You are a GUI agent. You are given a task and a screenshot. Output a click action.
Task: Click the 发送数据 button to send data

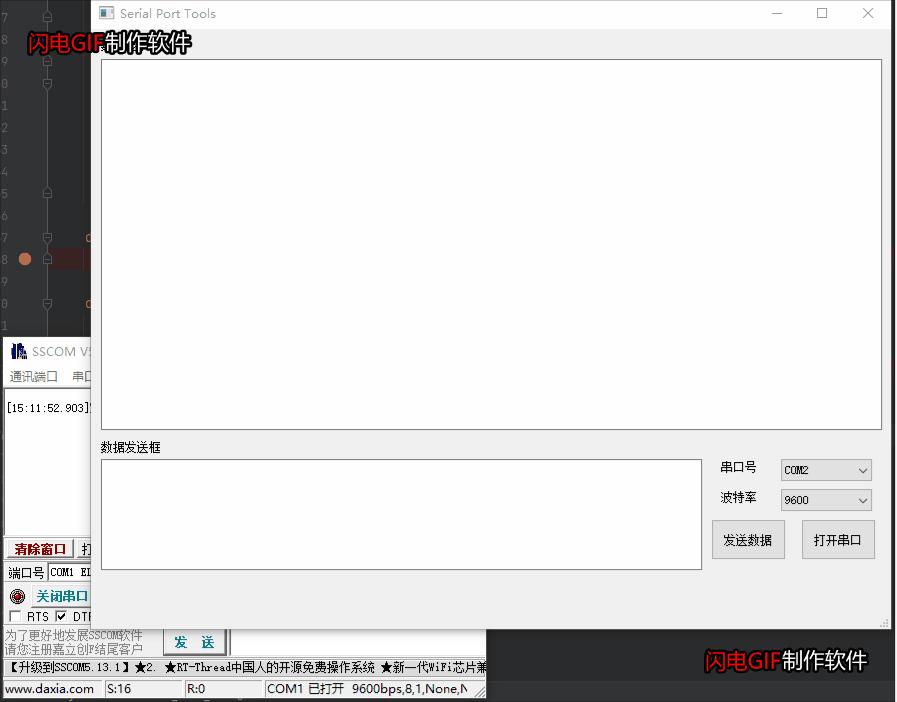748,539
